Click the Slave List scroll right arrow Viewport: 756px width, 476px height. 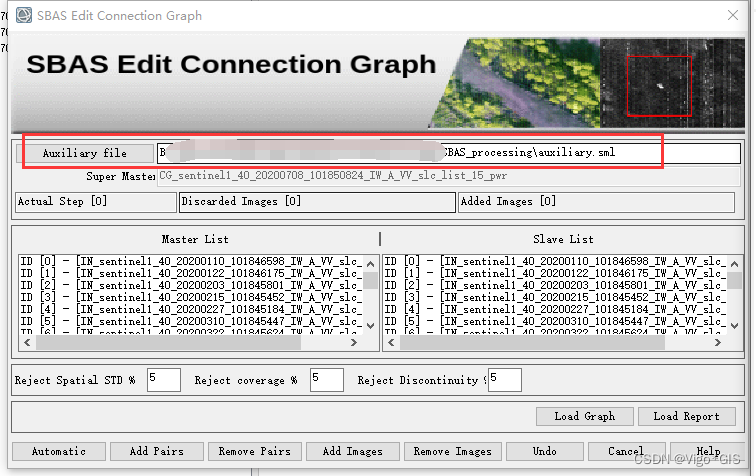[x=718, y=342]
